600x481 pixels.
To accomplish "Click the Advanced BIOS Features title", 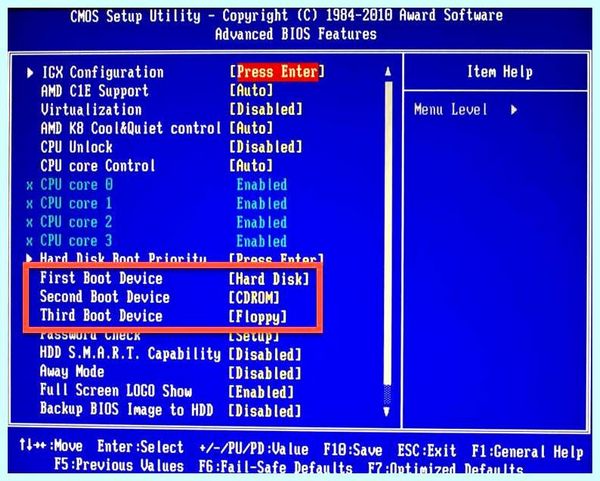I will tap(296, 34).
